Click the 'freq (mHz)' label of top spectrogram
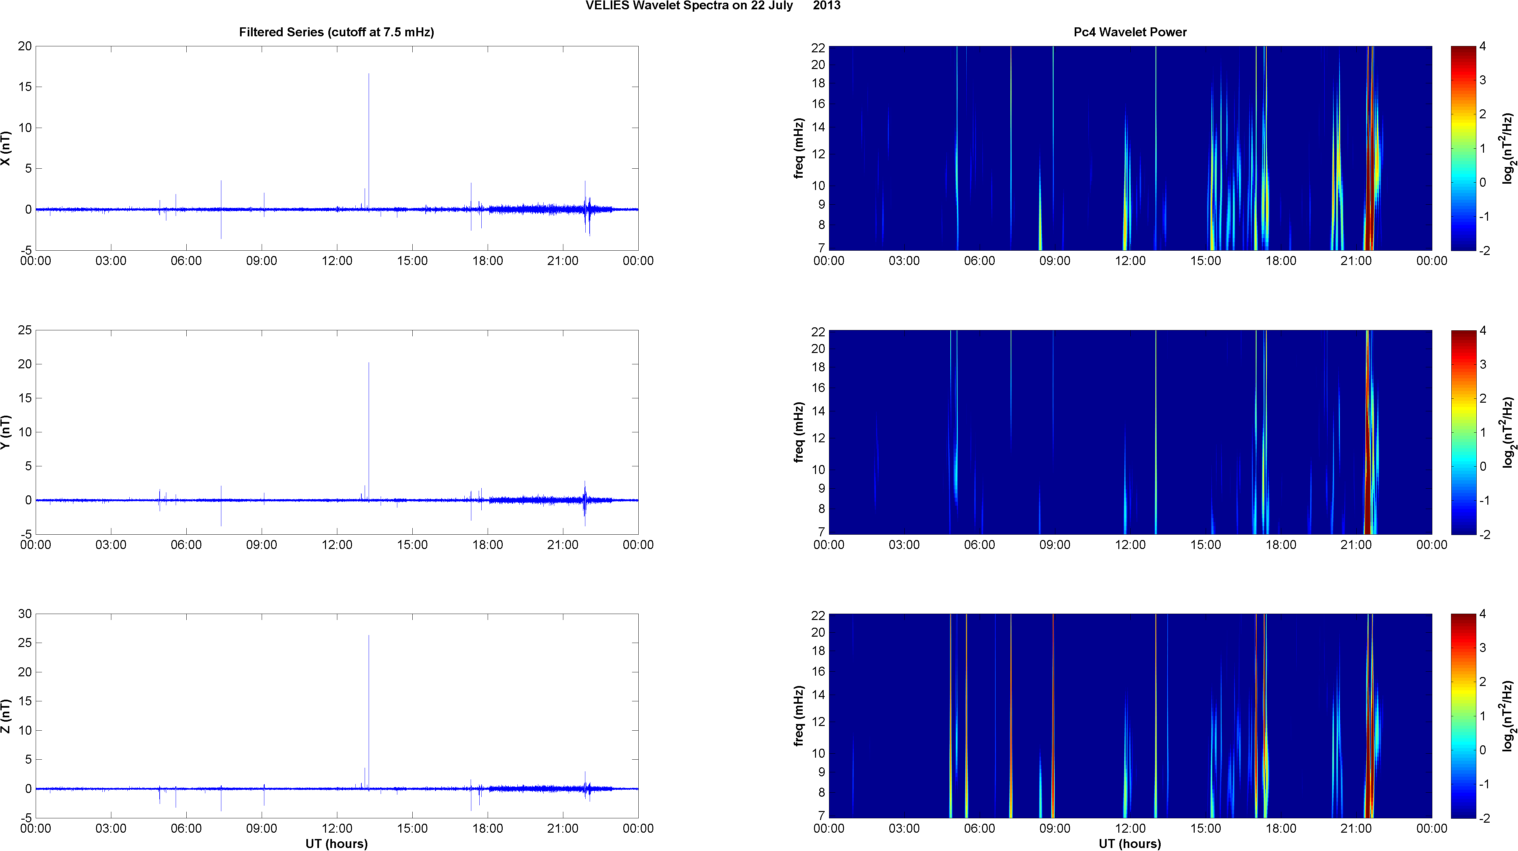This screenshot has height=851, width=1518. [x=799, y=148]
